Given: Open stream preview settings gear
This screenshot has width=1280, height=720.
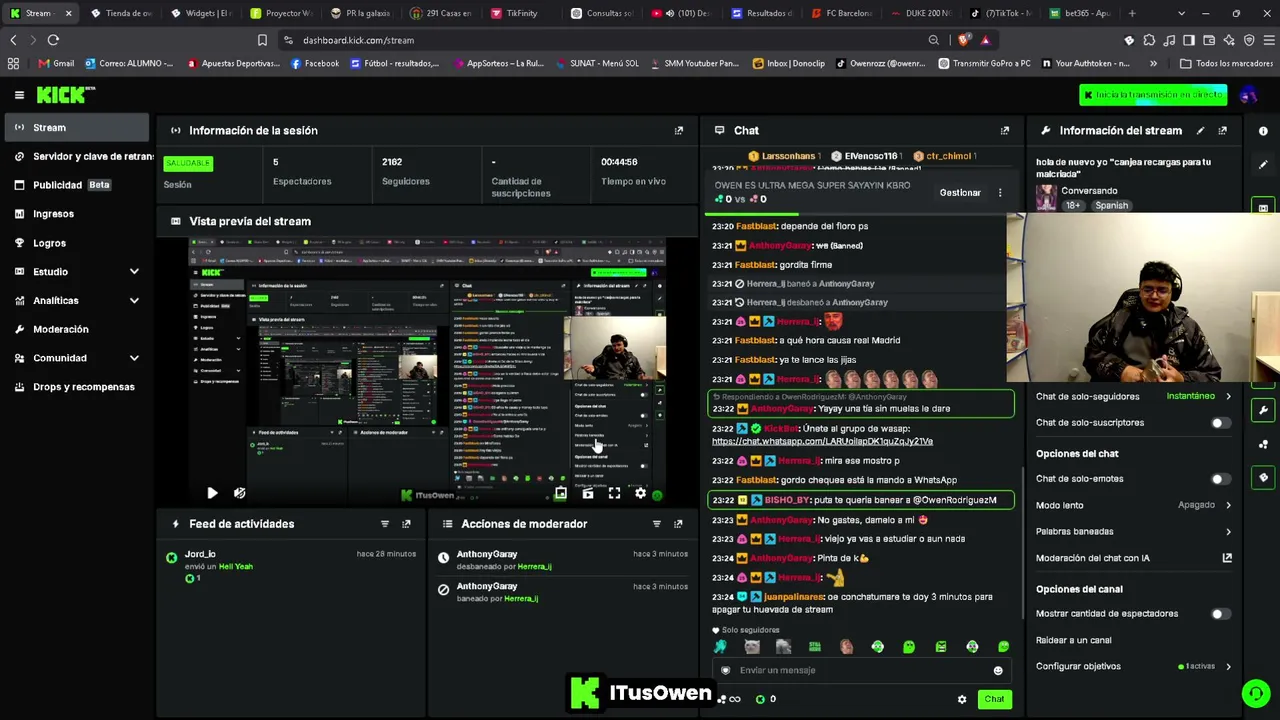Looking at the screenshot, I should [x=641, y=493].
